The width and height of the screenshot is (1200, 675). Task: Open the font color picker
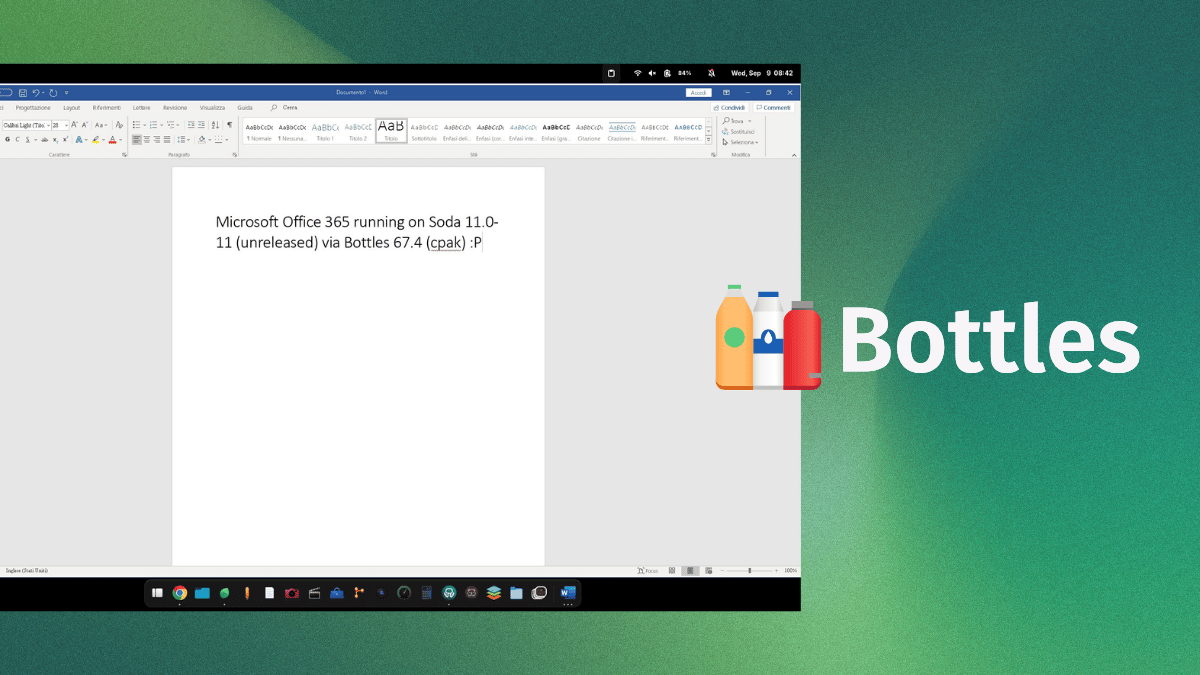tap(121, 140)
